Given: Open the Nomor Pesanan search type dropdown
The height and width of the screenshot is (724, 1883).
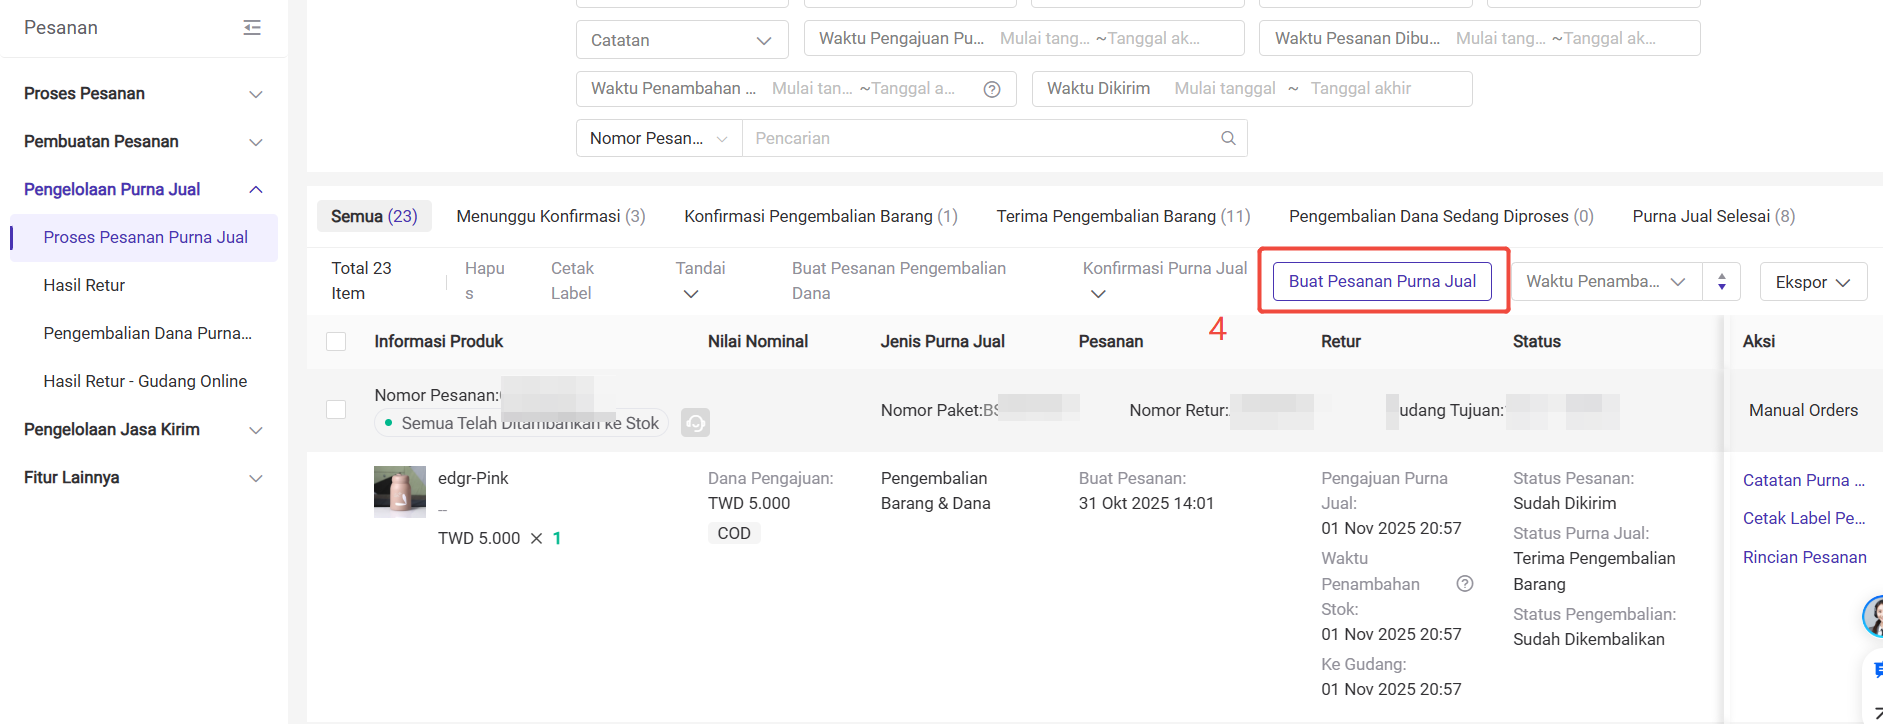Looking at the screenshot, I should coord(659,138).
